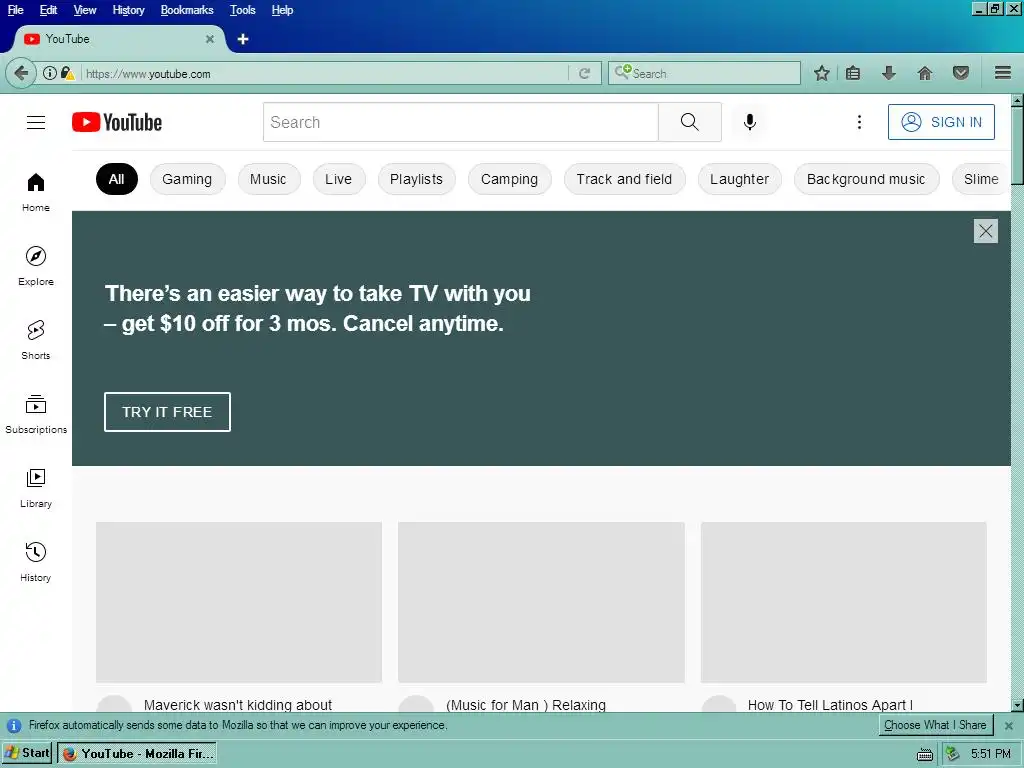Open Shorts in sidebar
This screenshot has height=768, width=1024.
(36, 340)
